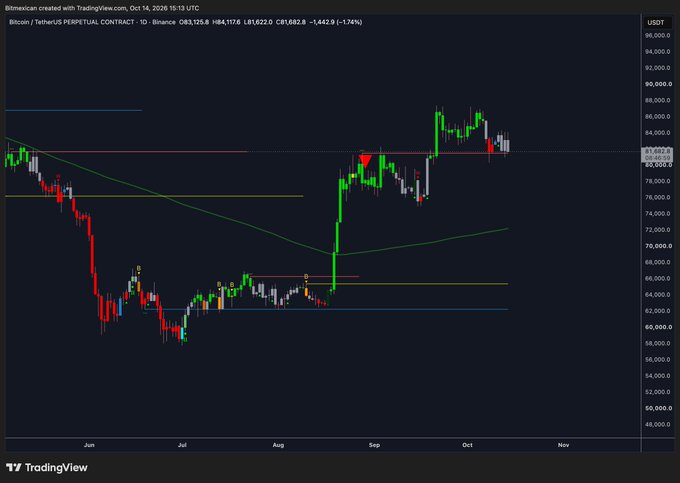Click the 62,000.0 price axis label
Image resolution: width=680 pixels, height=483 pixels.
point(657,311)
